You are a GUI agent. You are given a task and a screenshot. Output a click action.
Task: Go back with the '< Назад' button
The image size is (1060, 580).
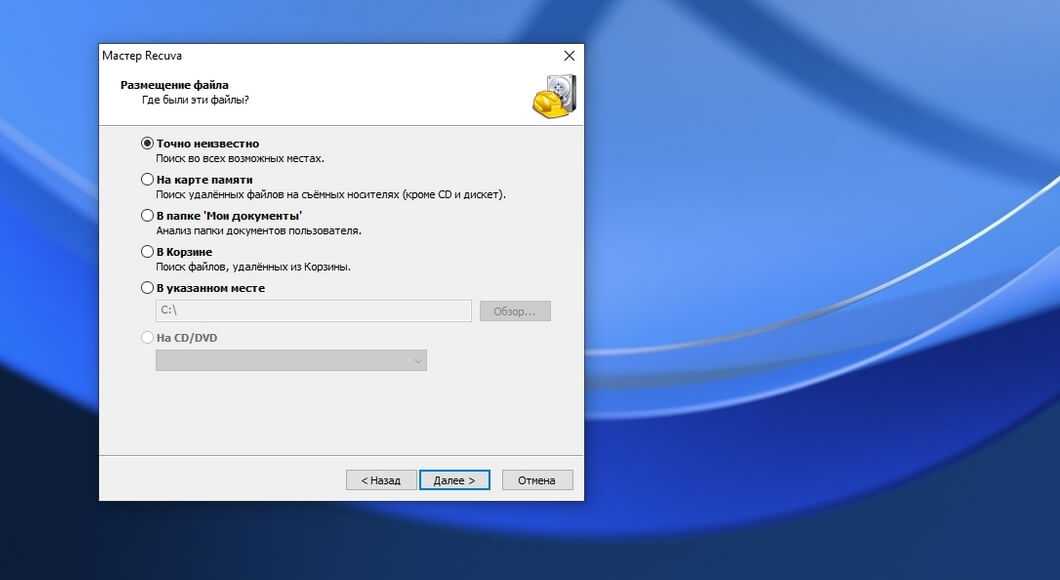coord(380,481)
